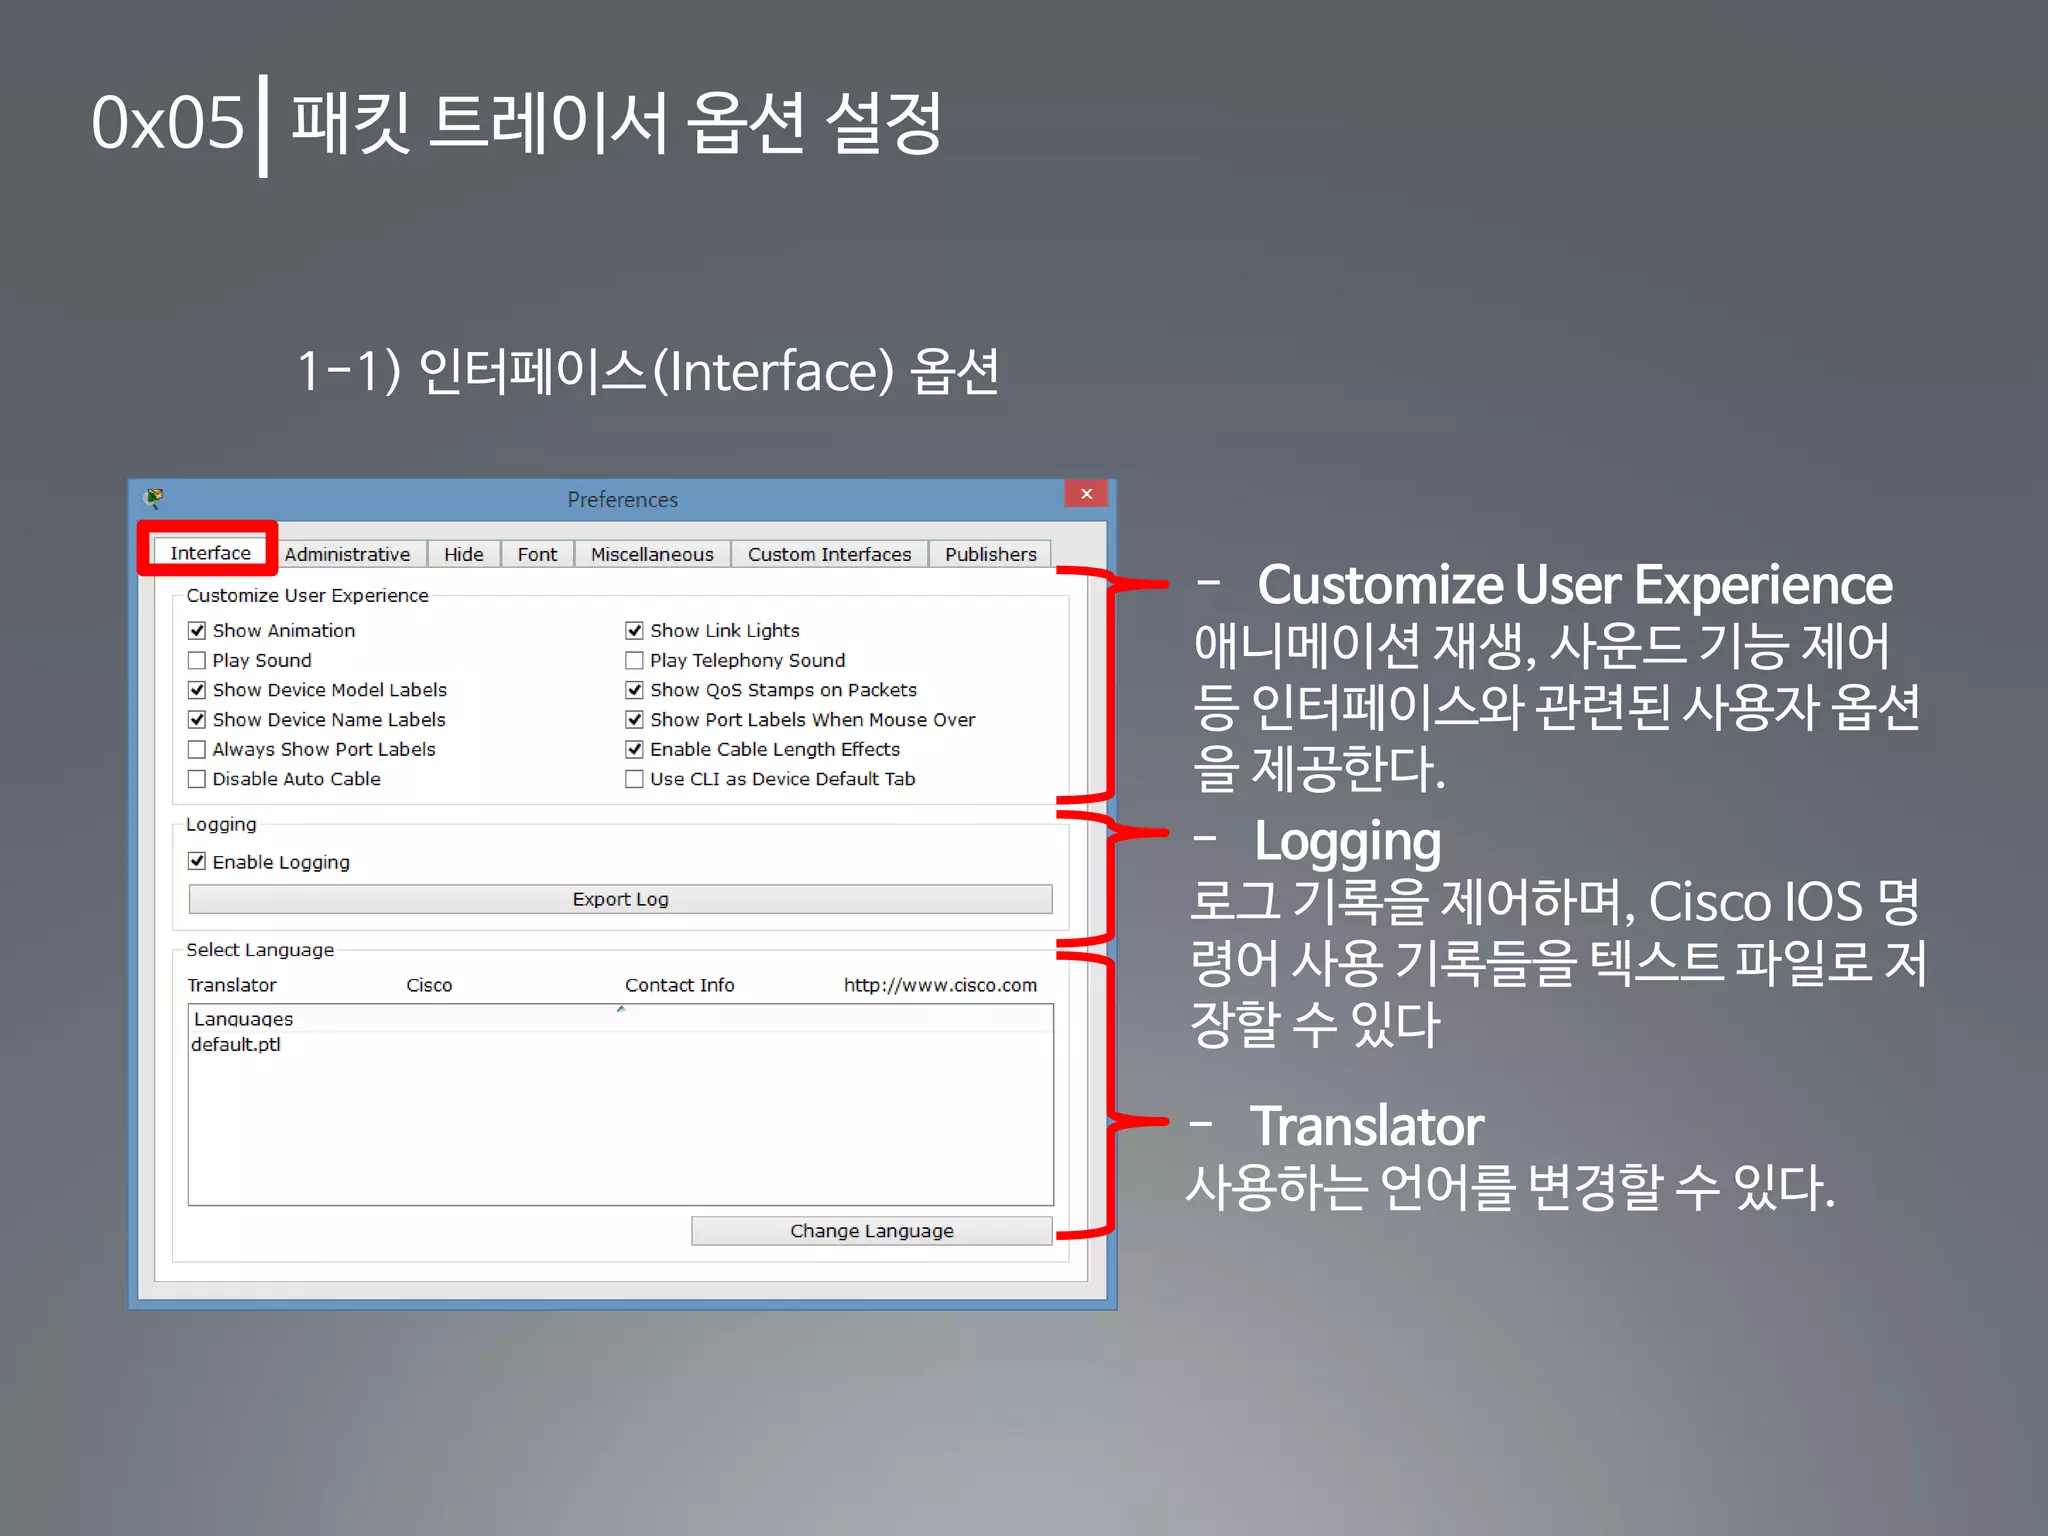
Task: Click the Languages column header
Action: [x=620, y=1018]
